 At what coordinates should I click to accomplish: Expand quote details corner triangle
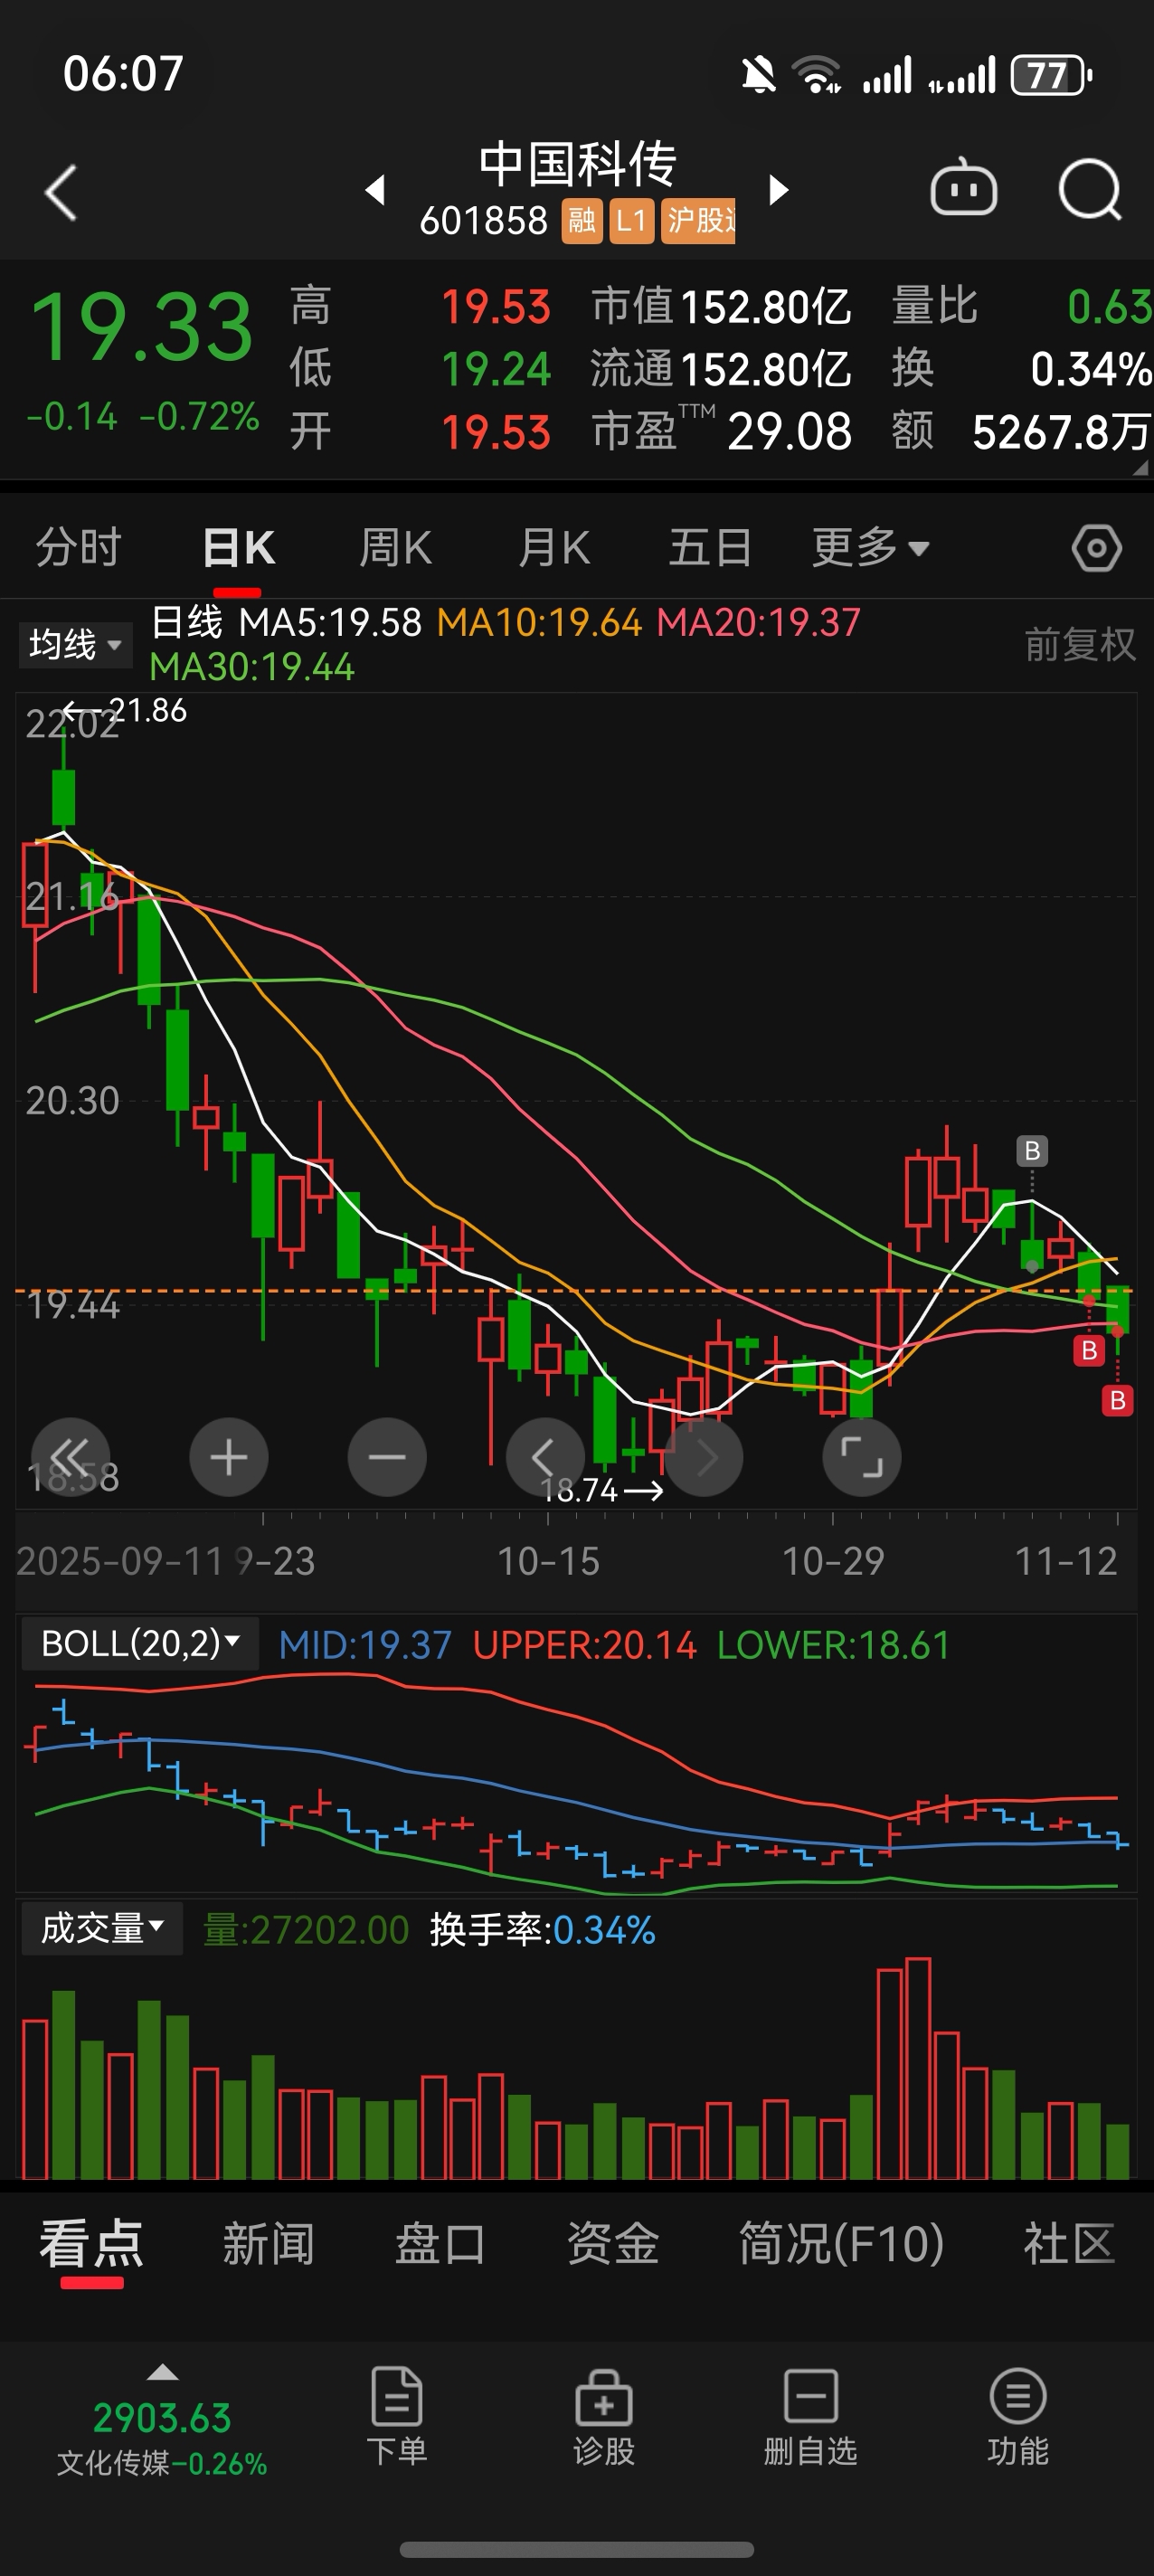tap(1141, 467)
